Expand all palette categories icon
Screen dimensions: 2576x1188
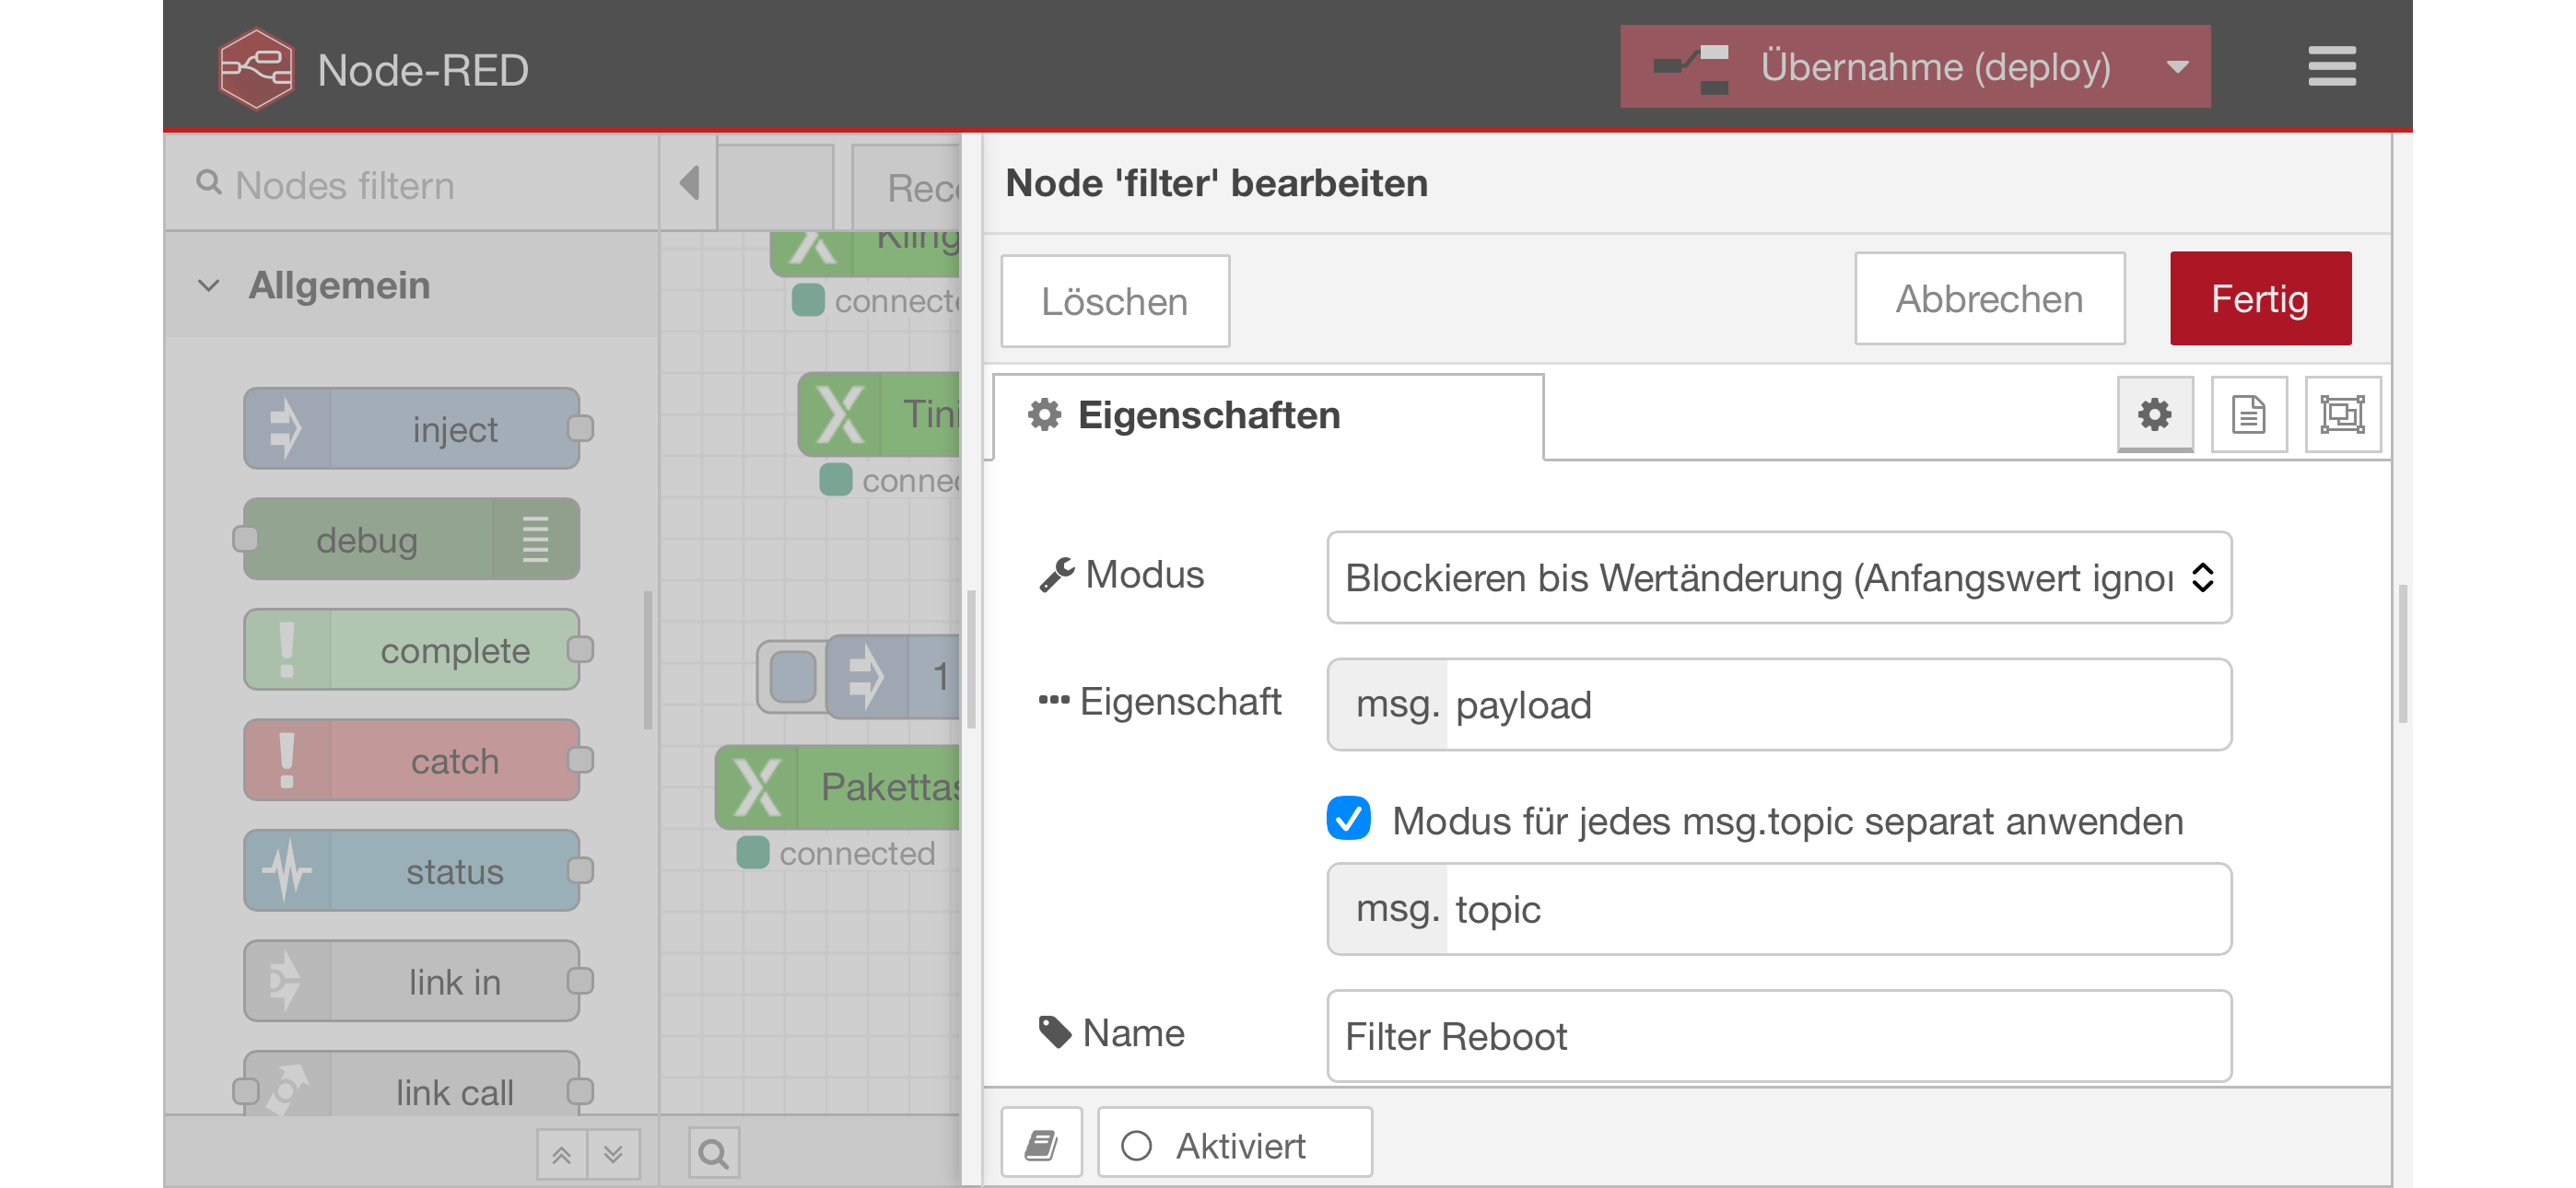point(614,1155)
